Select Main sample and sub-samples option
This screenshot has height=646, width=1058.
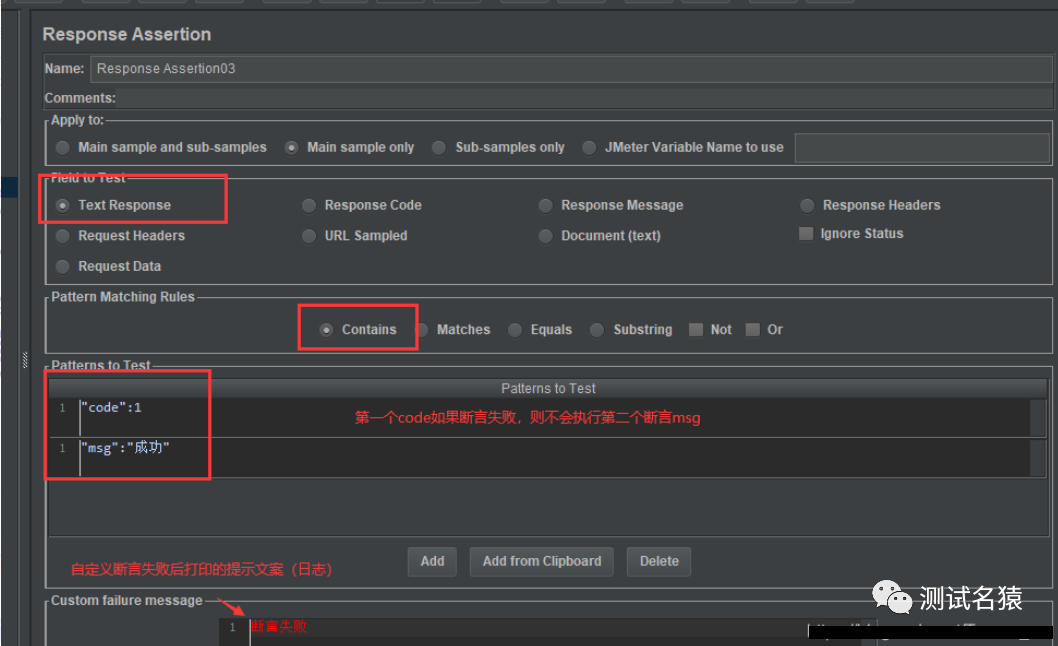tap(161, 147)
